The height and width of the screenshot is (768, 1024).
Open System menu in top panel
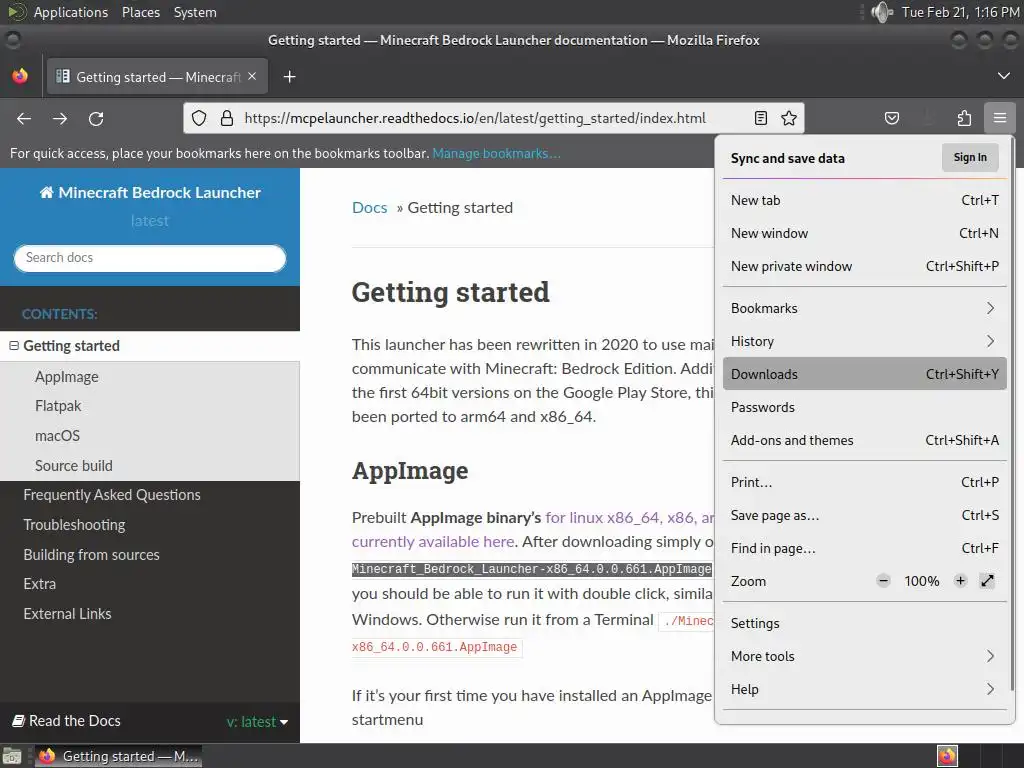click(x=195, y=12)
